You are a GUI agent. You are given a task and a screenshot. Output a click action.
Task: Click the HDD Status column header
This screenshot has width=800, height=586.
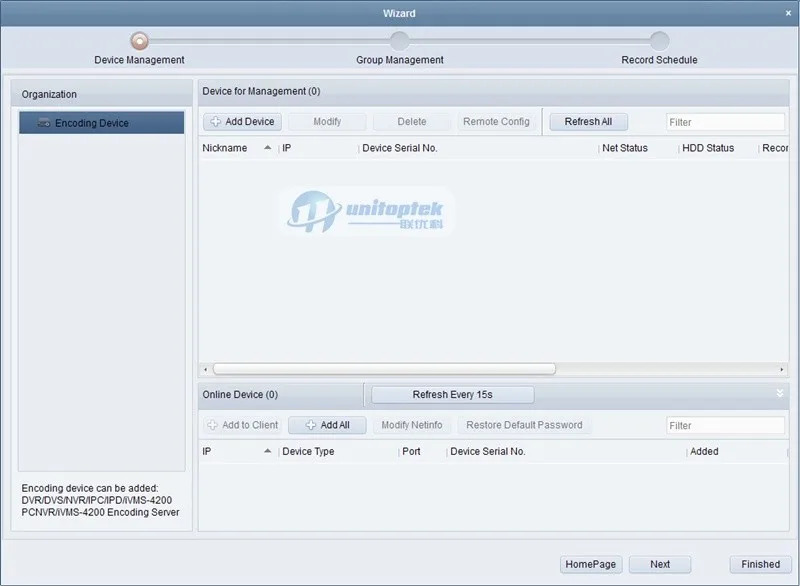click(x=718, y=148)
